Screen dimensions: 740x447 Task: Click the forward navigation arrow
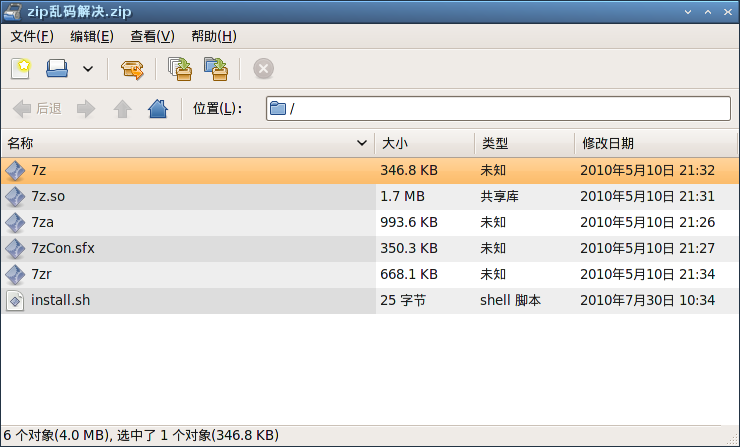coord(86,109)
